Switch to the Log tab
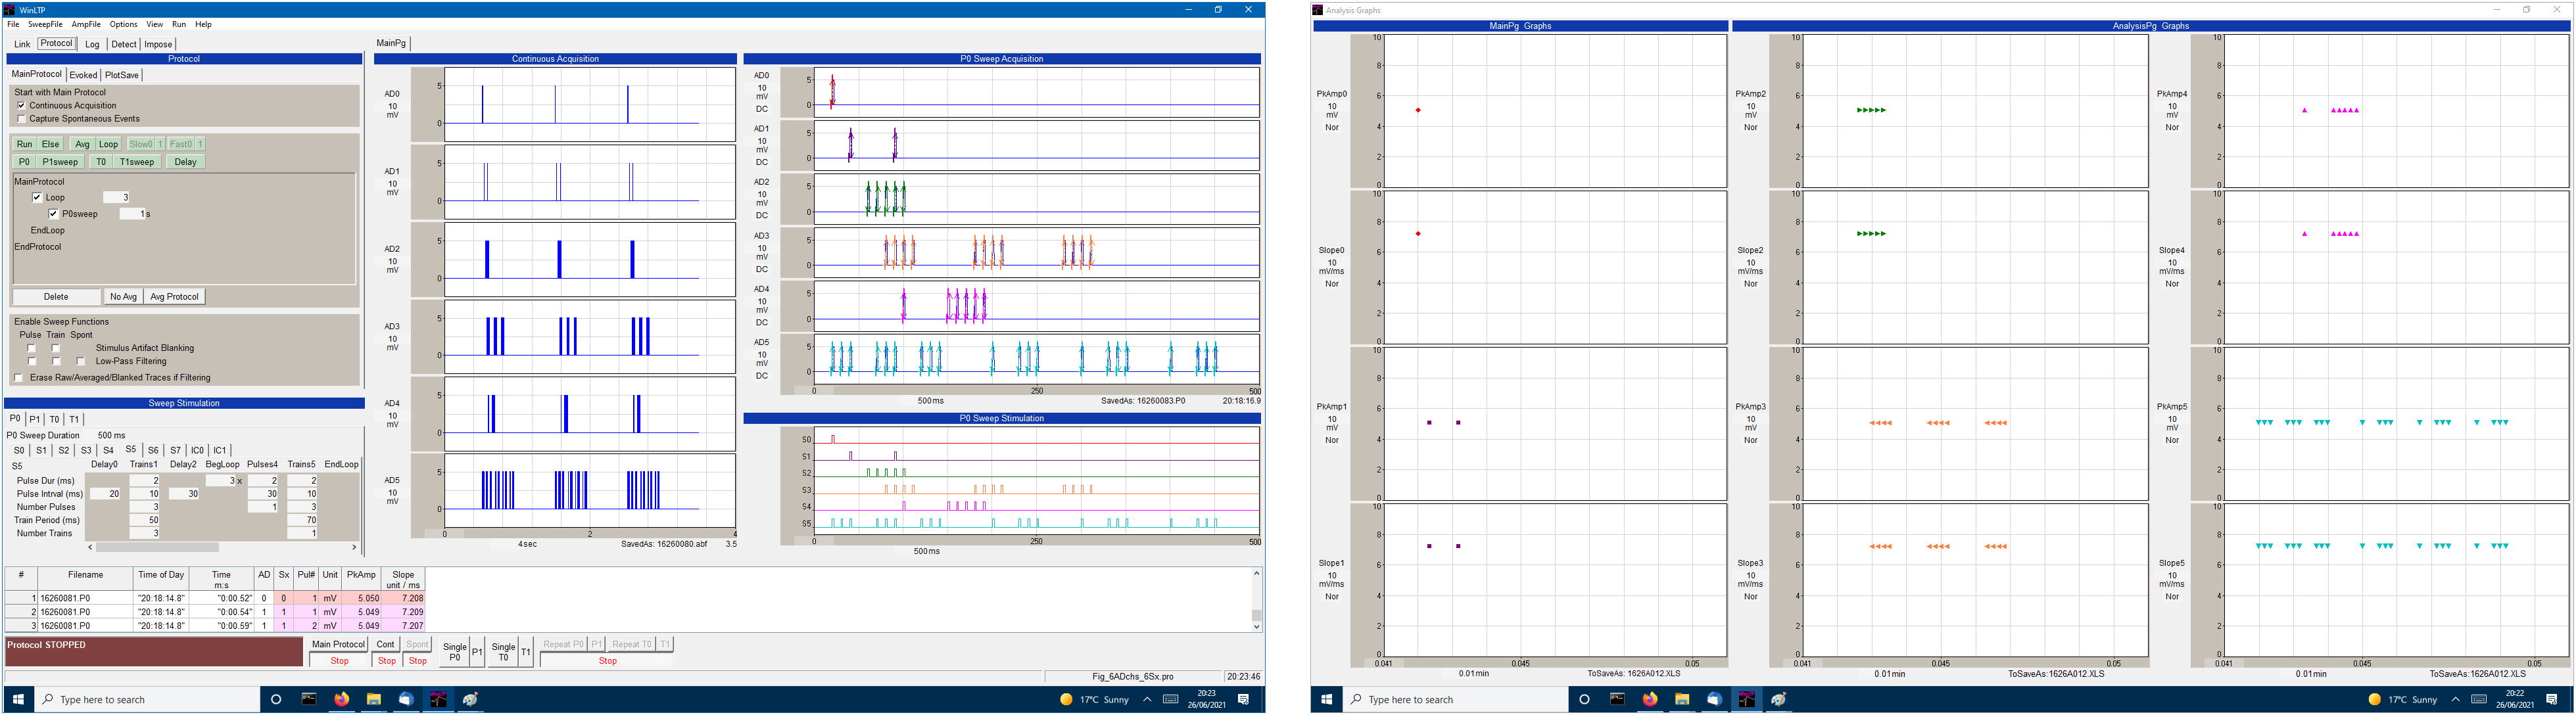The height and width of the screenshot is (715, 2576). click(x=92, y=44)
